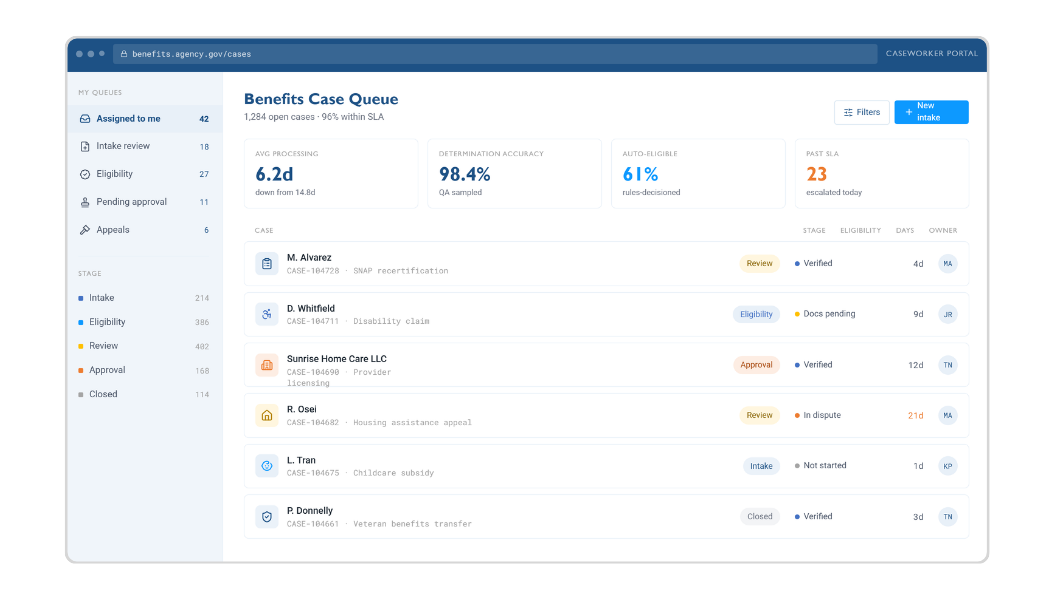Click the Review badge on R. Osei row
This screenshot has width=1050, height=600.
click(759, 415)
